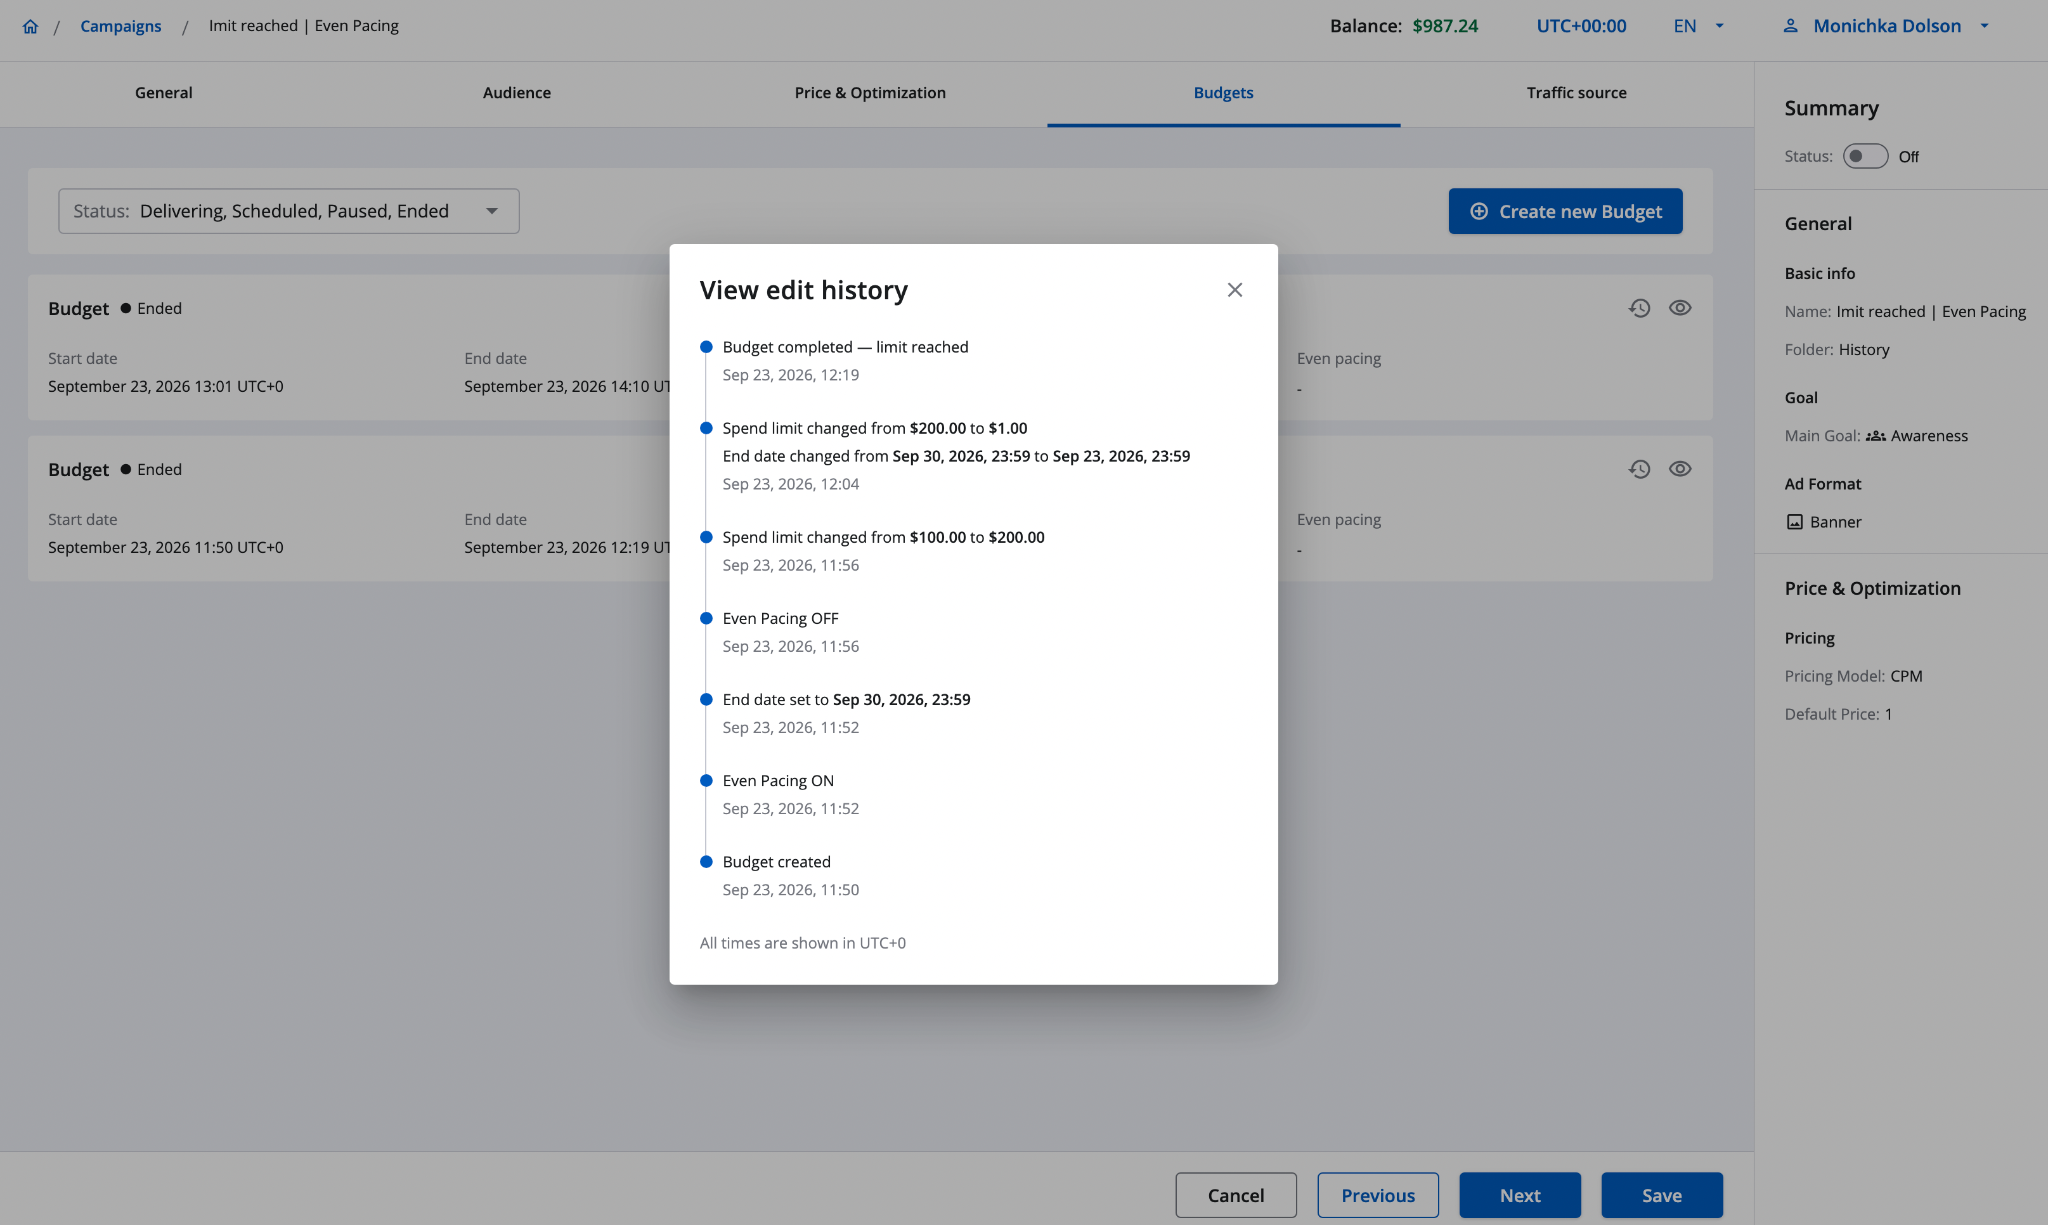Open the Monichka Dolson account menu
Image resolution: width=2048 pixels, height=1225 pixels.
point(1886,26)
